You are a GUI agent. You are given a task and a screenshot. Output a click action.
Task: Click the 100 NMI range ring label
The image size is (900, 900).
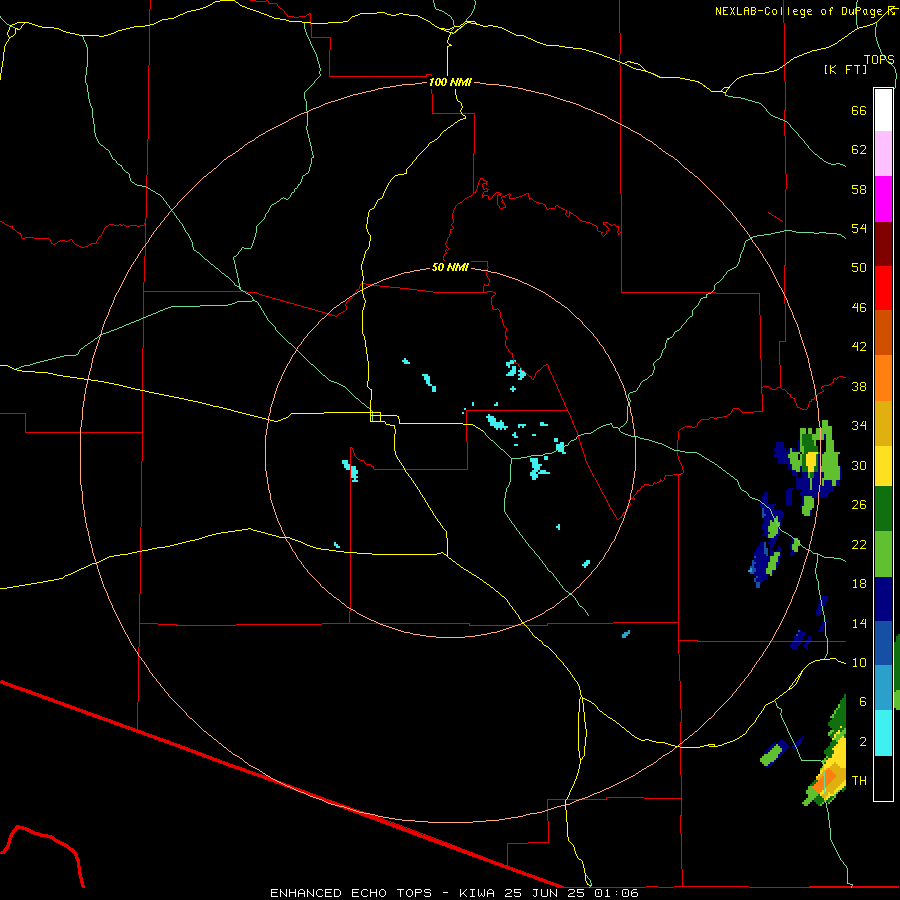(451, 82)
